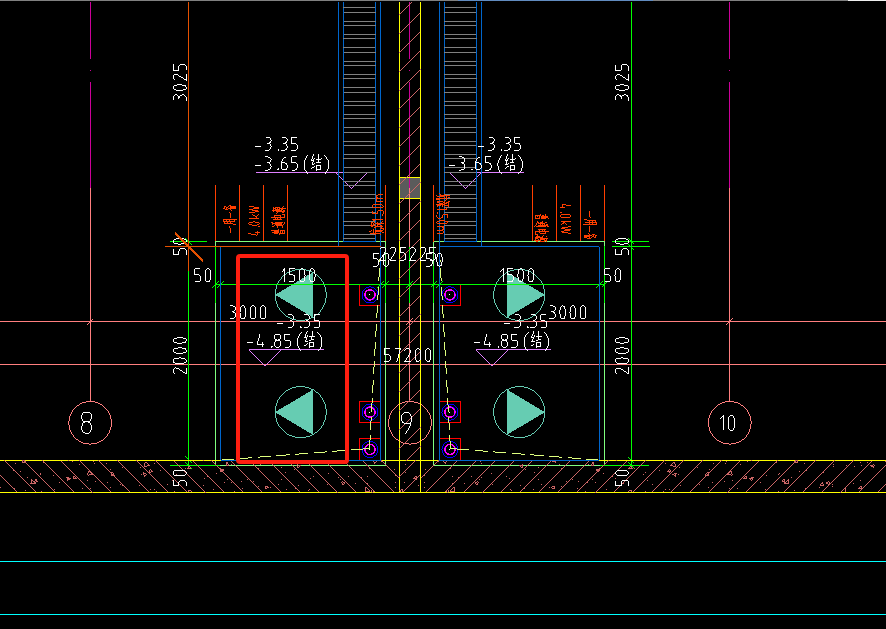Select the upper right-pointing pump symbol under 1500
886x629 pixels.
(519, 294)
